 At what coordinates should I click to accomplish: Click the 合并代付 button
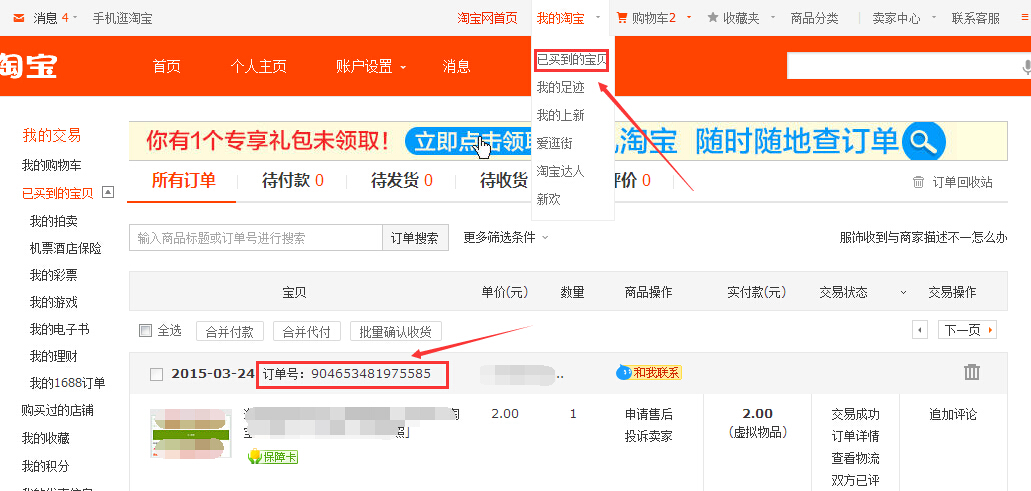point(306,331)
